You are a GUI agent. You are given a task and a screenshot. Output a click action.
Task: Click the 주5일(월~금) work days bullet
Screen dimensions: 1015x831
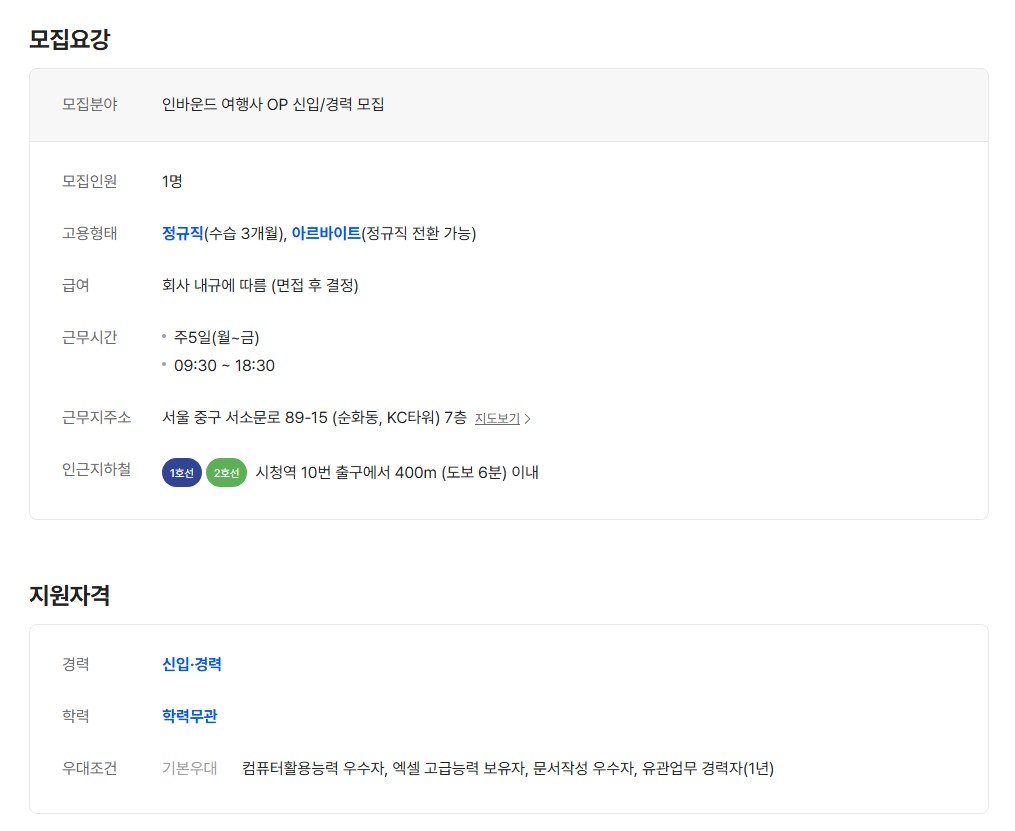216,337
